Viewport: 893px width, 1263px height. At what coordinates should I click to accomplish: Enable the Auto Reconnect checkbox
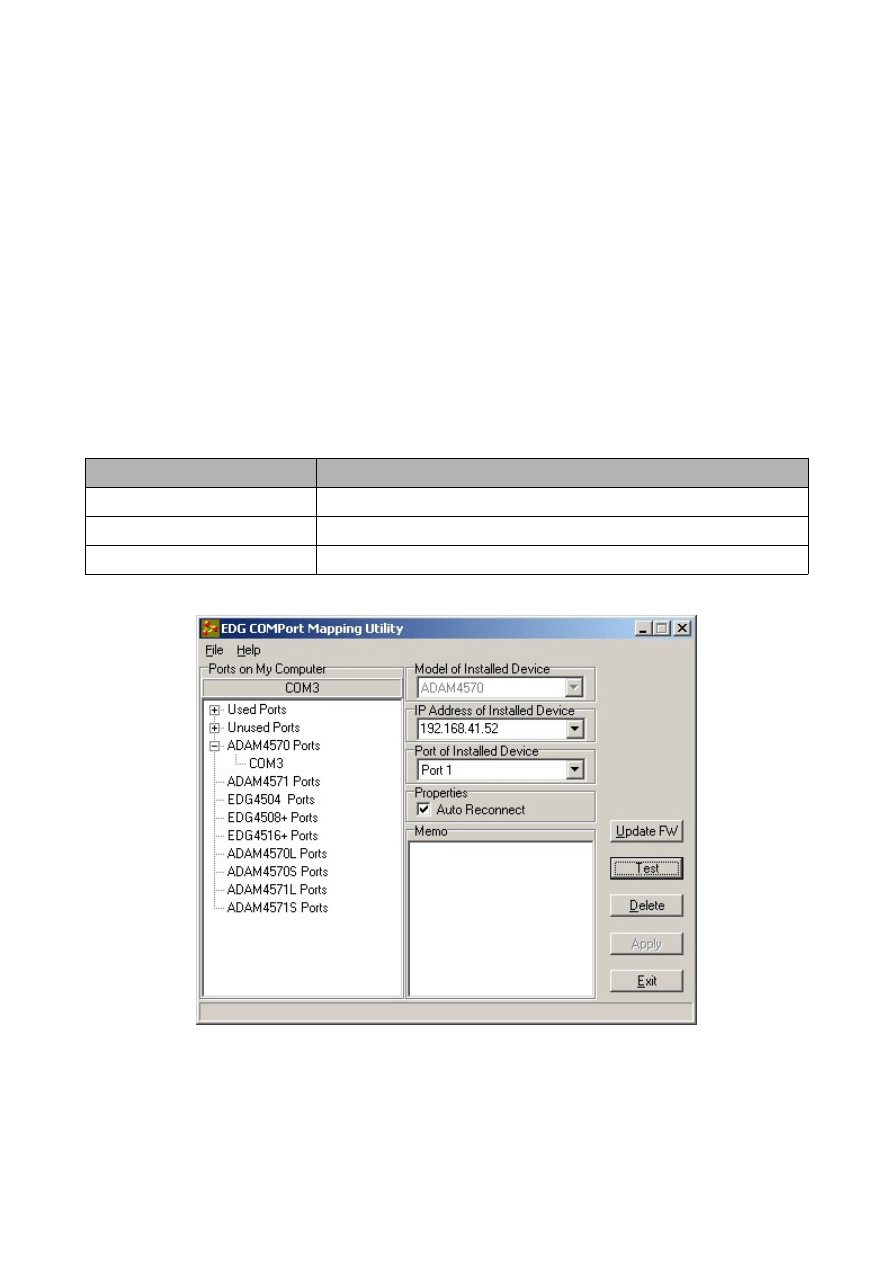(424, 810)
